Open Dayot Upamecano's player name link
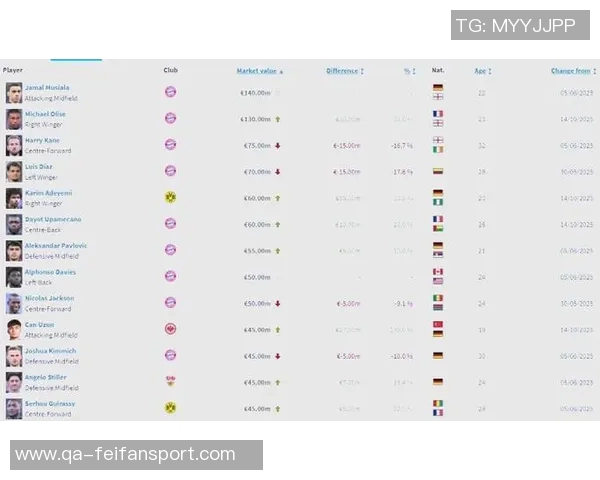The height and width of the screenshot is (480, 600). tap(53, 219)
